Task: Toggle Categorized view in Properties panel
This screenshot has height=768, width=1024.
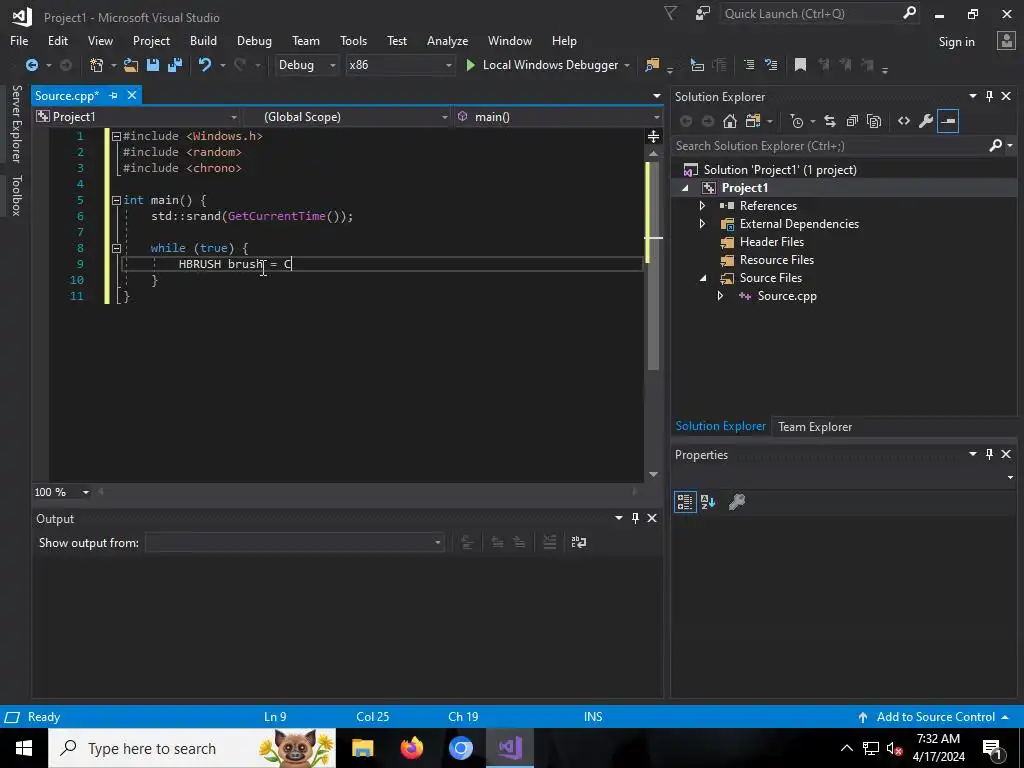Action: 685,502
